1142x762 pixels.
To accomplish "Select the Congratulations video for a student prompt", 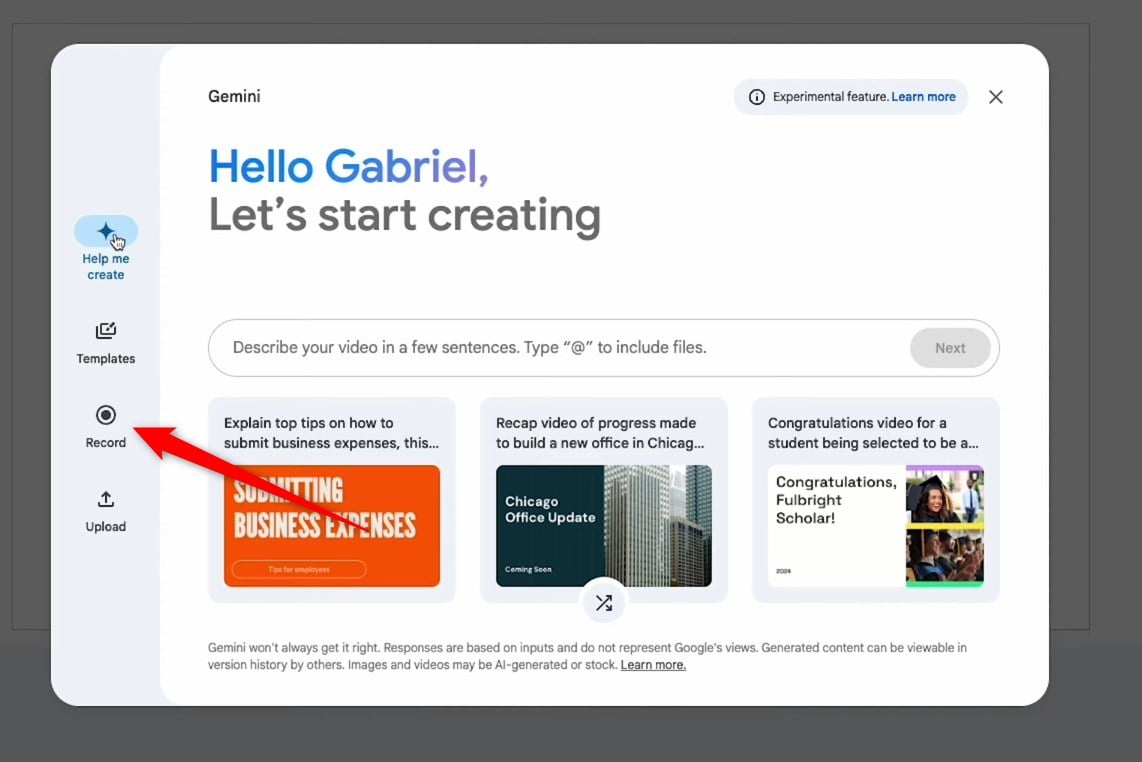I will tap(873, 433).
